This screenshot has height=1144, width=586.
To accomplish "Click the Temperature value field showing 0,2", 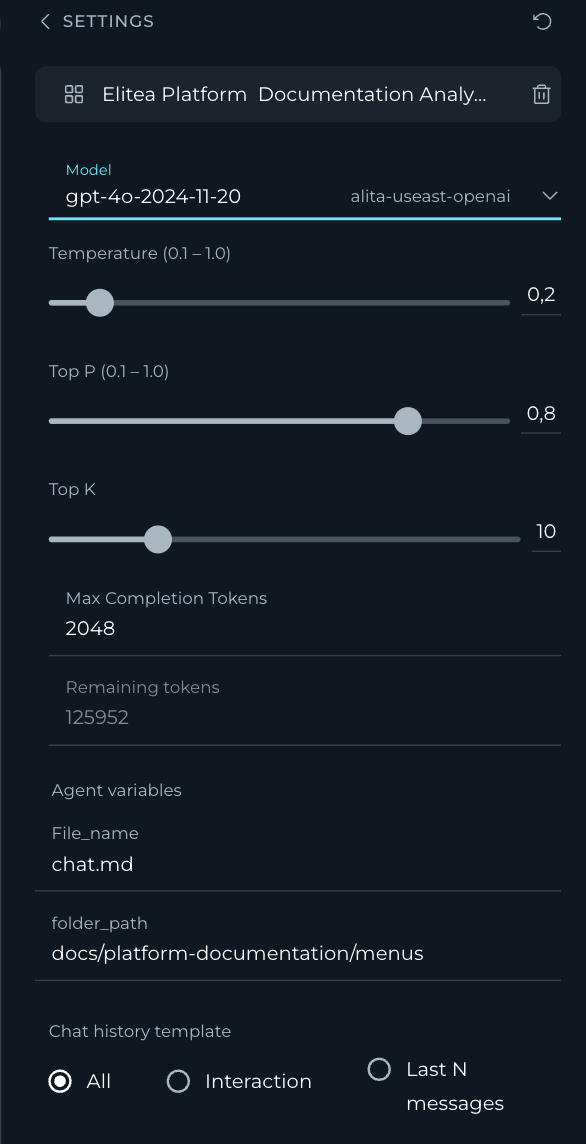I will [x=541, y=295].
